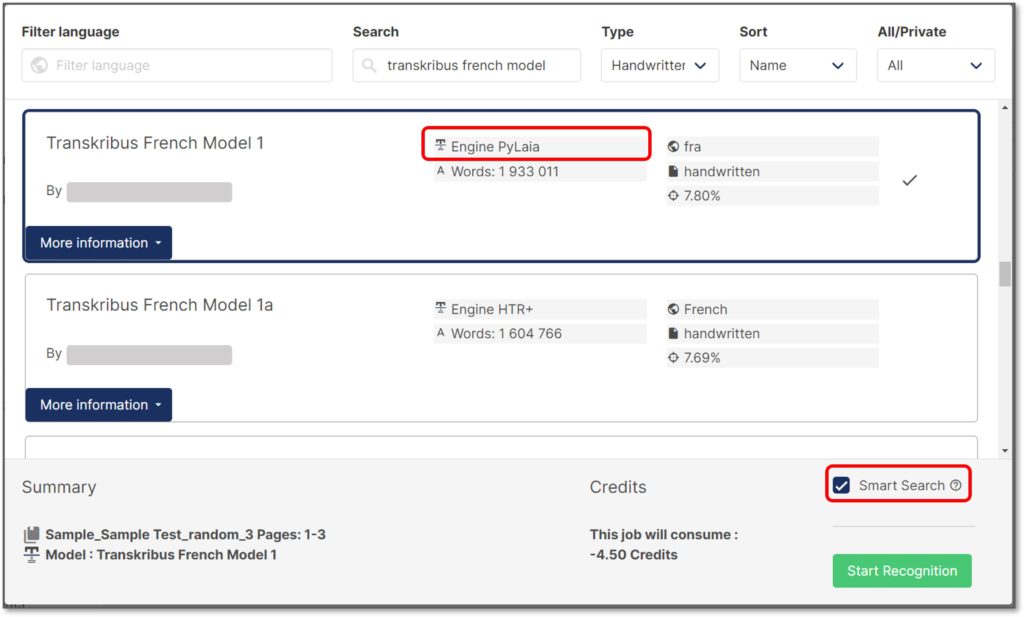Viewport: 1024px width, 617px height.
Task: Click Words: 1 933 011 text
Action: [505, 172]
